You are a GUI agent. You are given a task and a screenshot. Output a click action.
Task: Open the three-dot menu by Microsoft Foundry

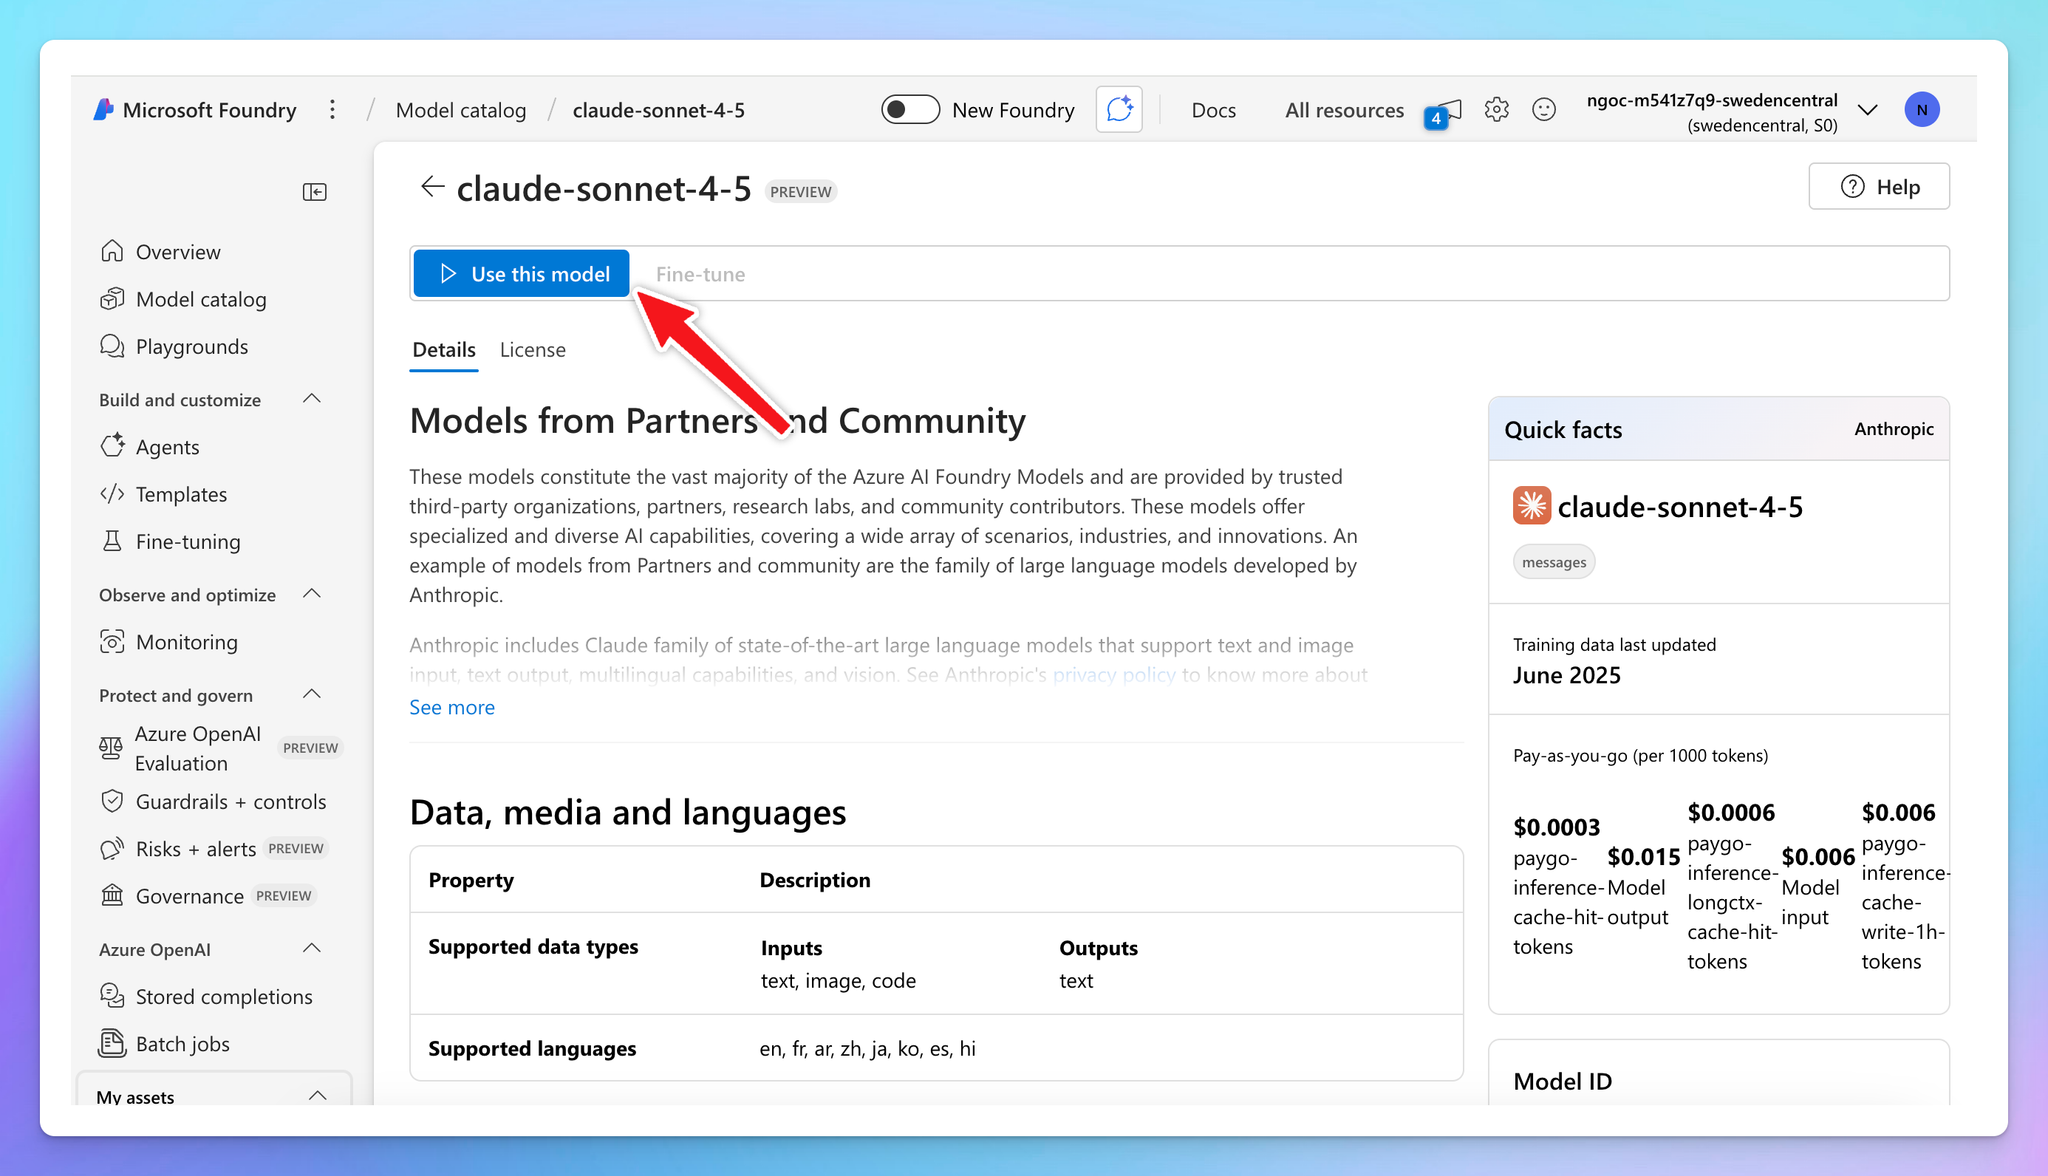pyautogui.click(x=333, y=110)
